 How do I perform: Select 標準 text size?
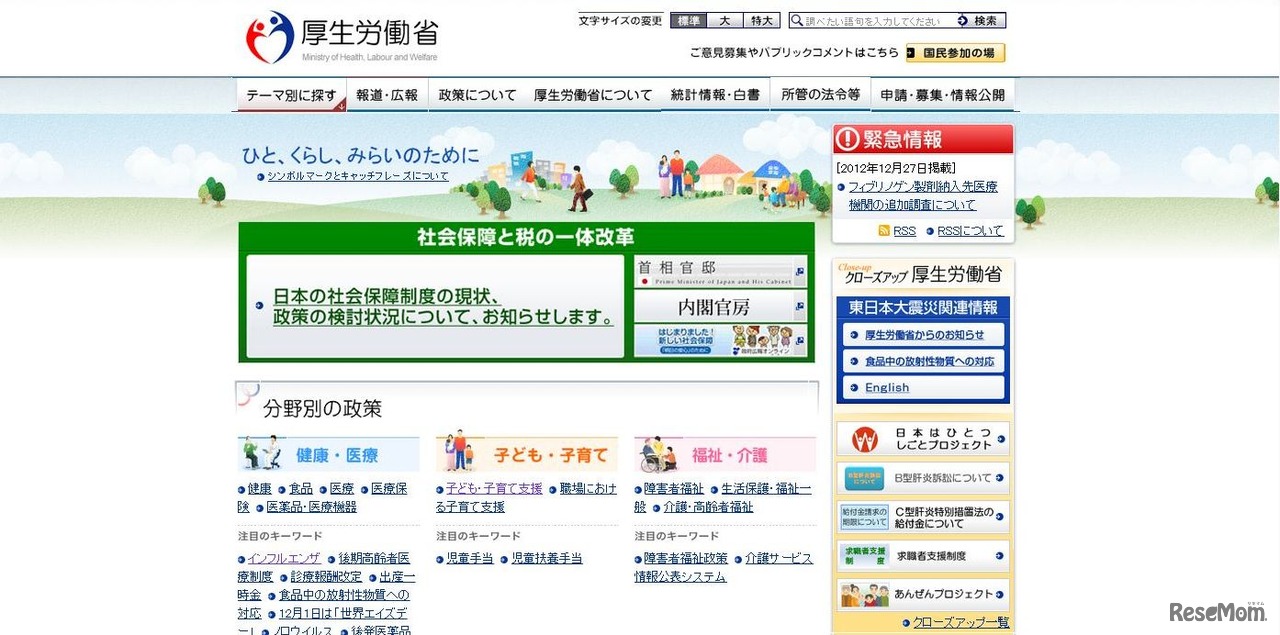687,20
